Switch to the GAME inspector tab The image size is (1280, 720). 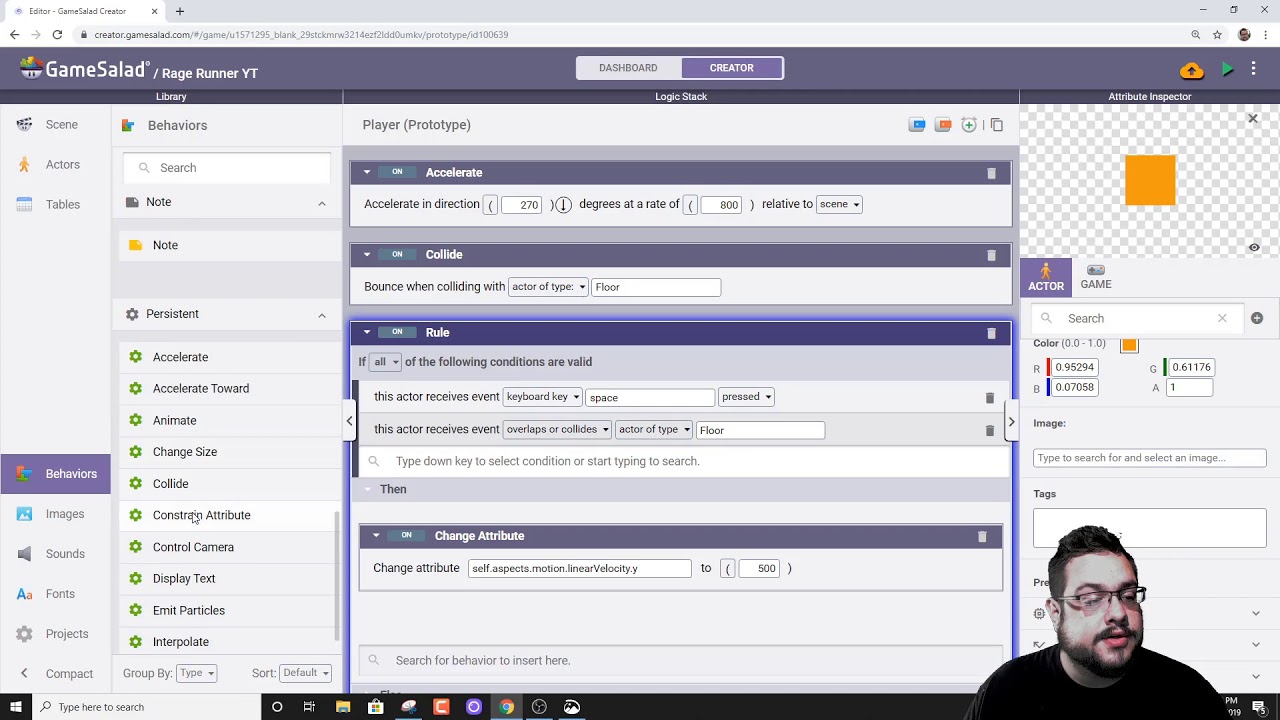pyautogui.click(x=1096, y=278)
